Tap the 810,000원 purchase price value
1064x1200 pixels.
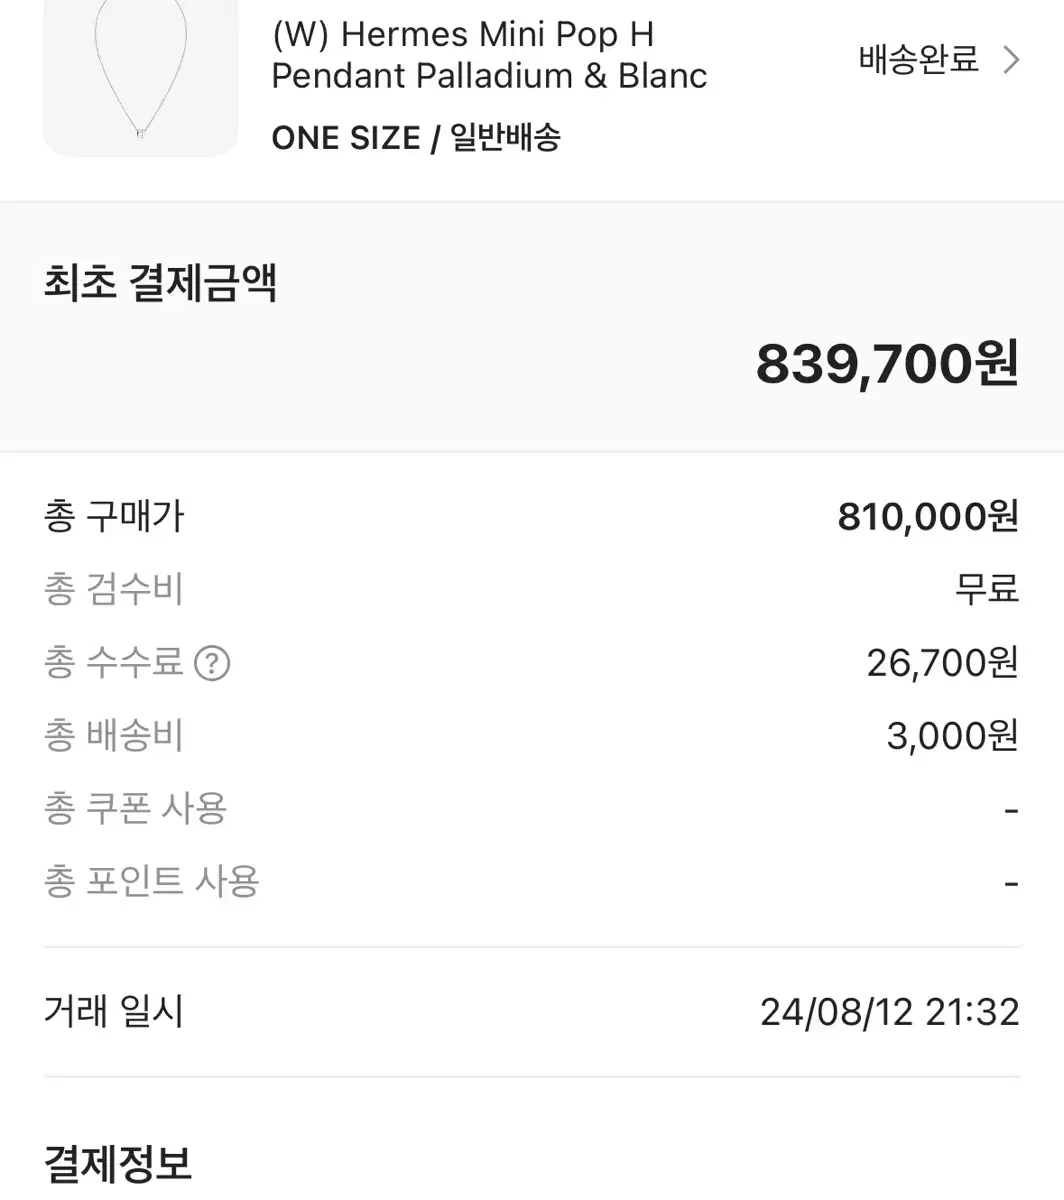coord(928,516)
